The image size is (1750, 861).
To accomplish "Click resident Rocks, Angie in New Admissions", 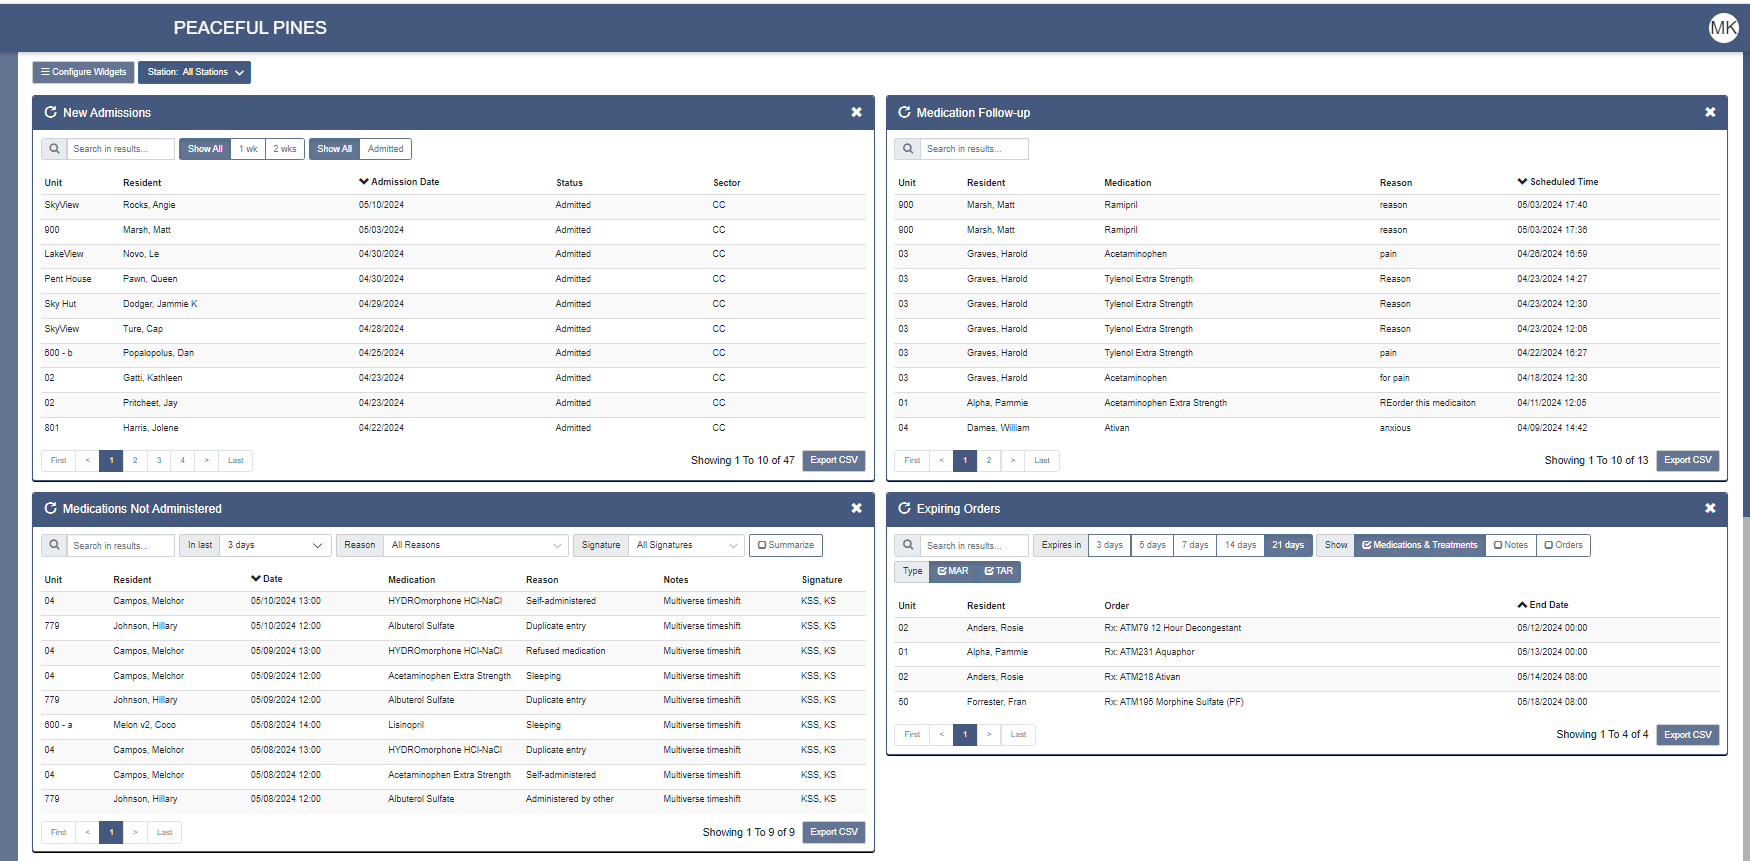I will click(x=149, y=205).
